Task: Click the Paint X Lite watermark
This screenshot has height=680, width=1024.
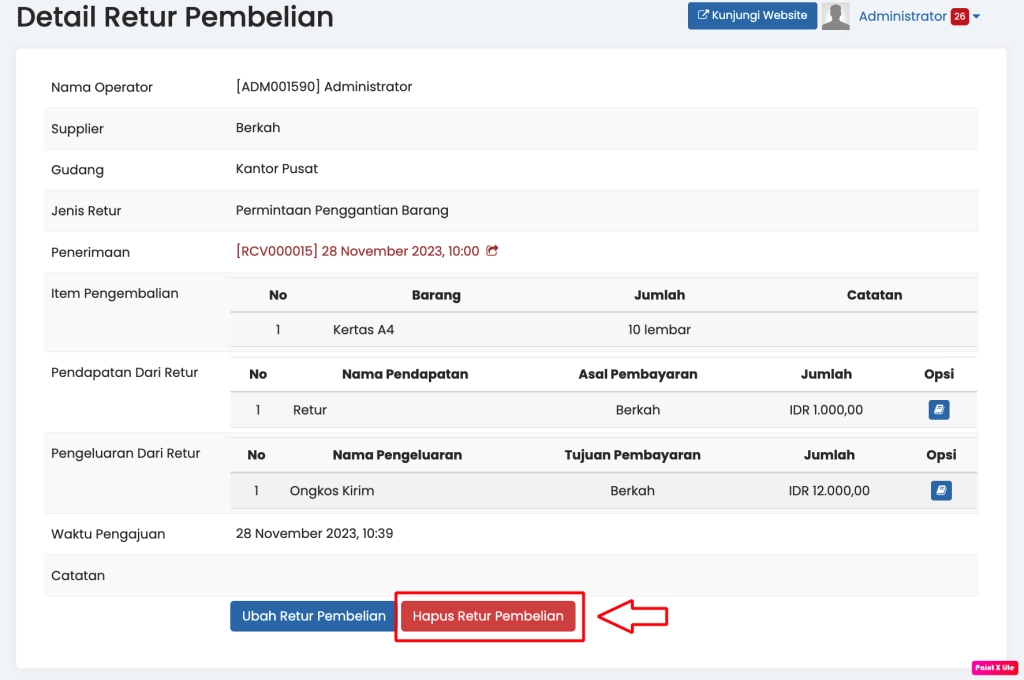Action: [994, 667]
